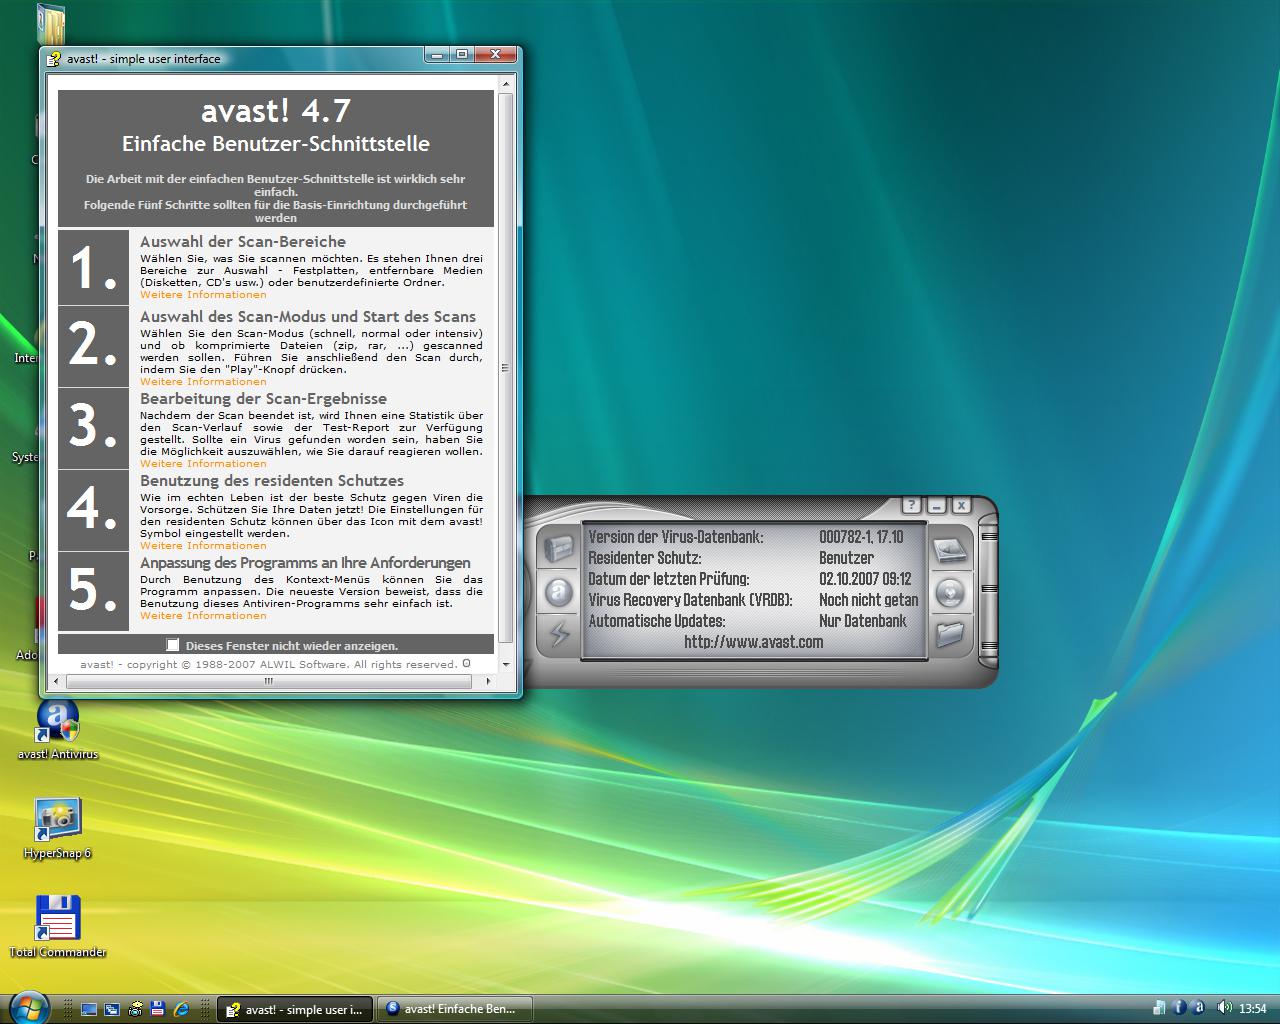Click the 'Automatische Updates:' label
Screen dimensions: 1280x1024
(x=657, y=621)
